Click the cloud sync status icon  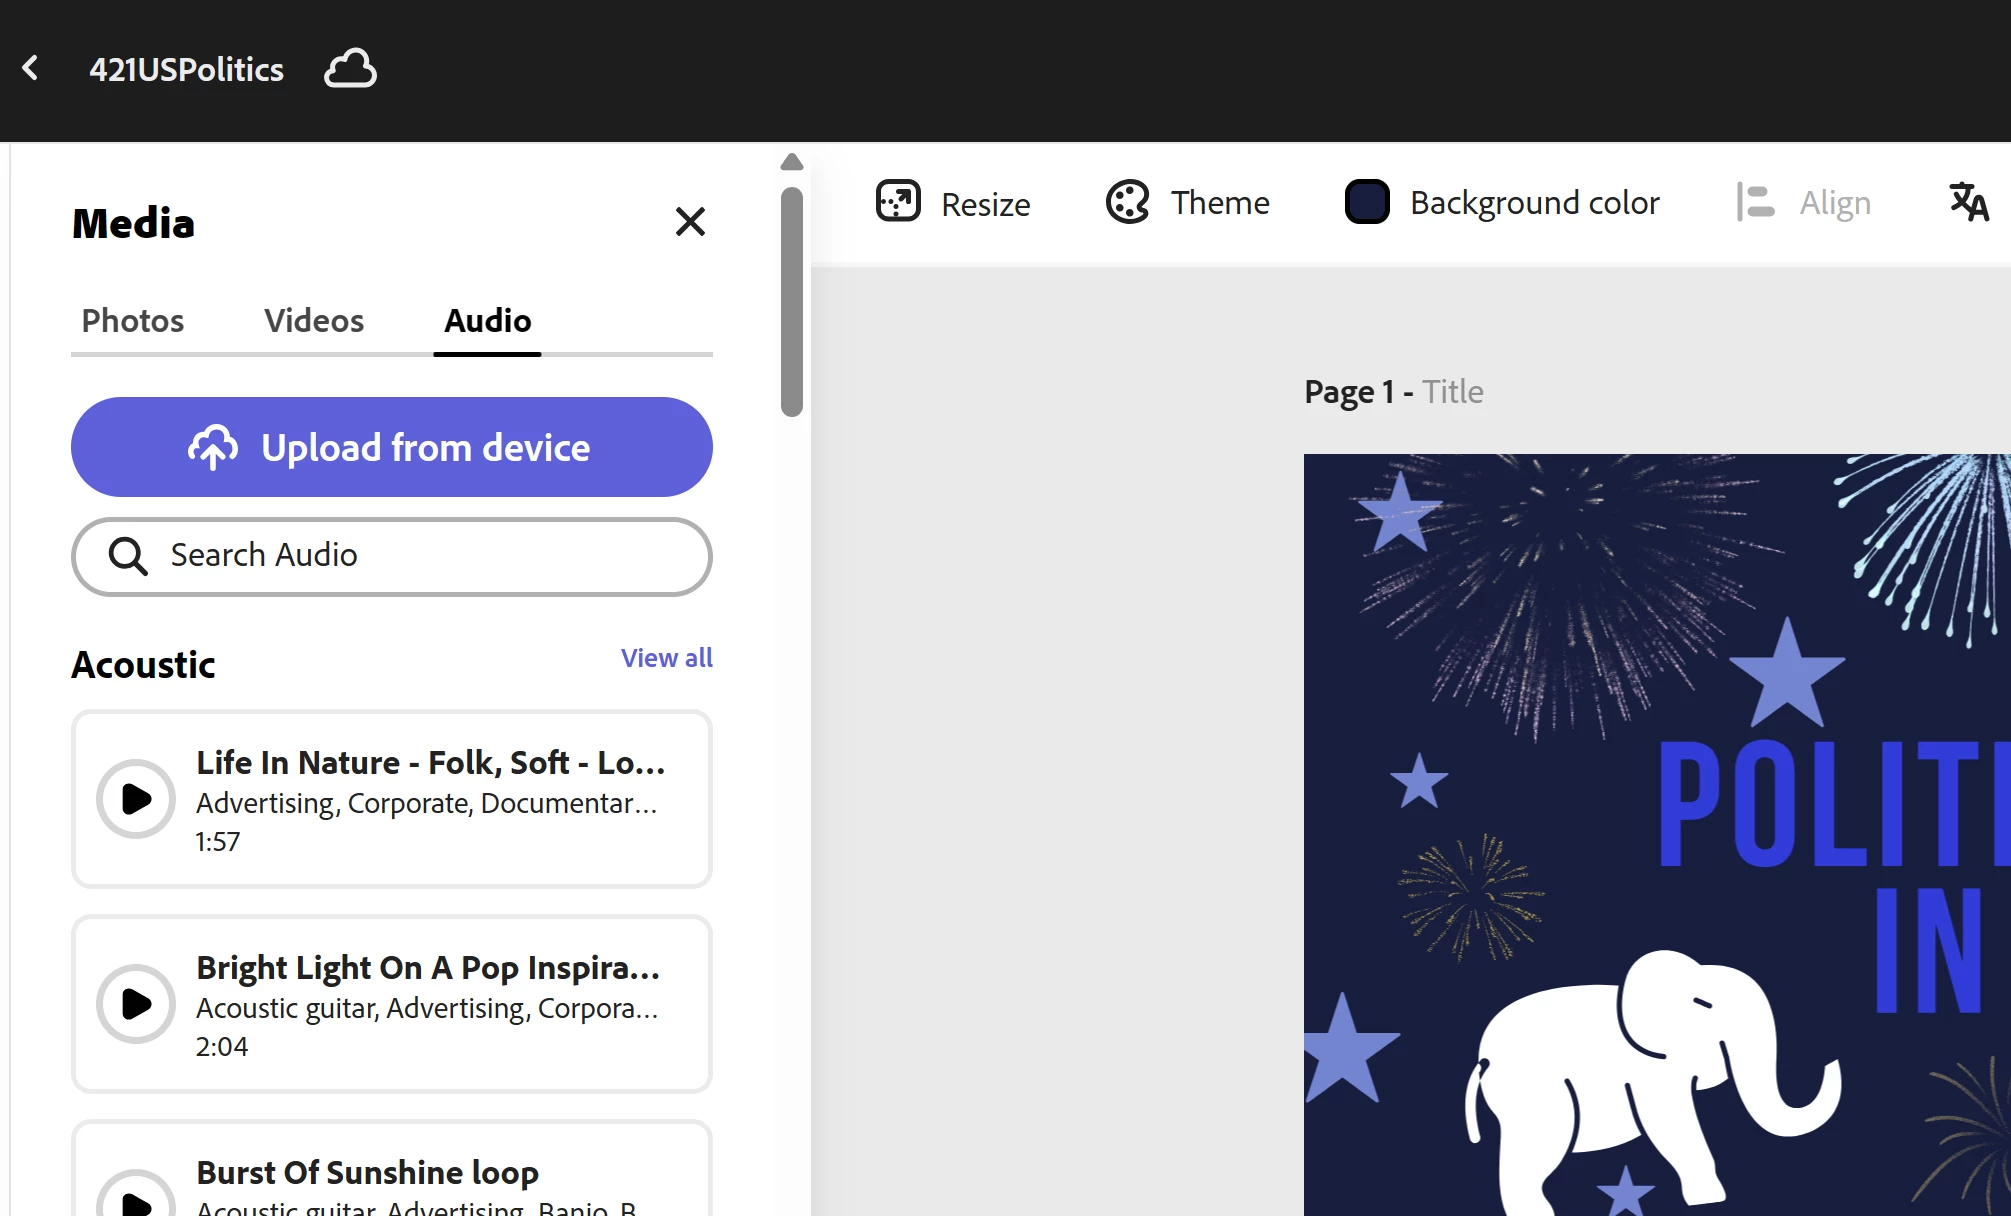350,68
